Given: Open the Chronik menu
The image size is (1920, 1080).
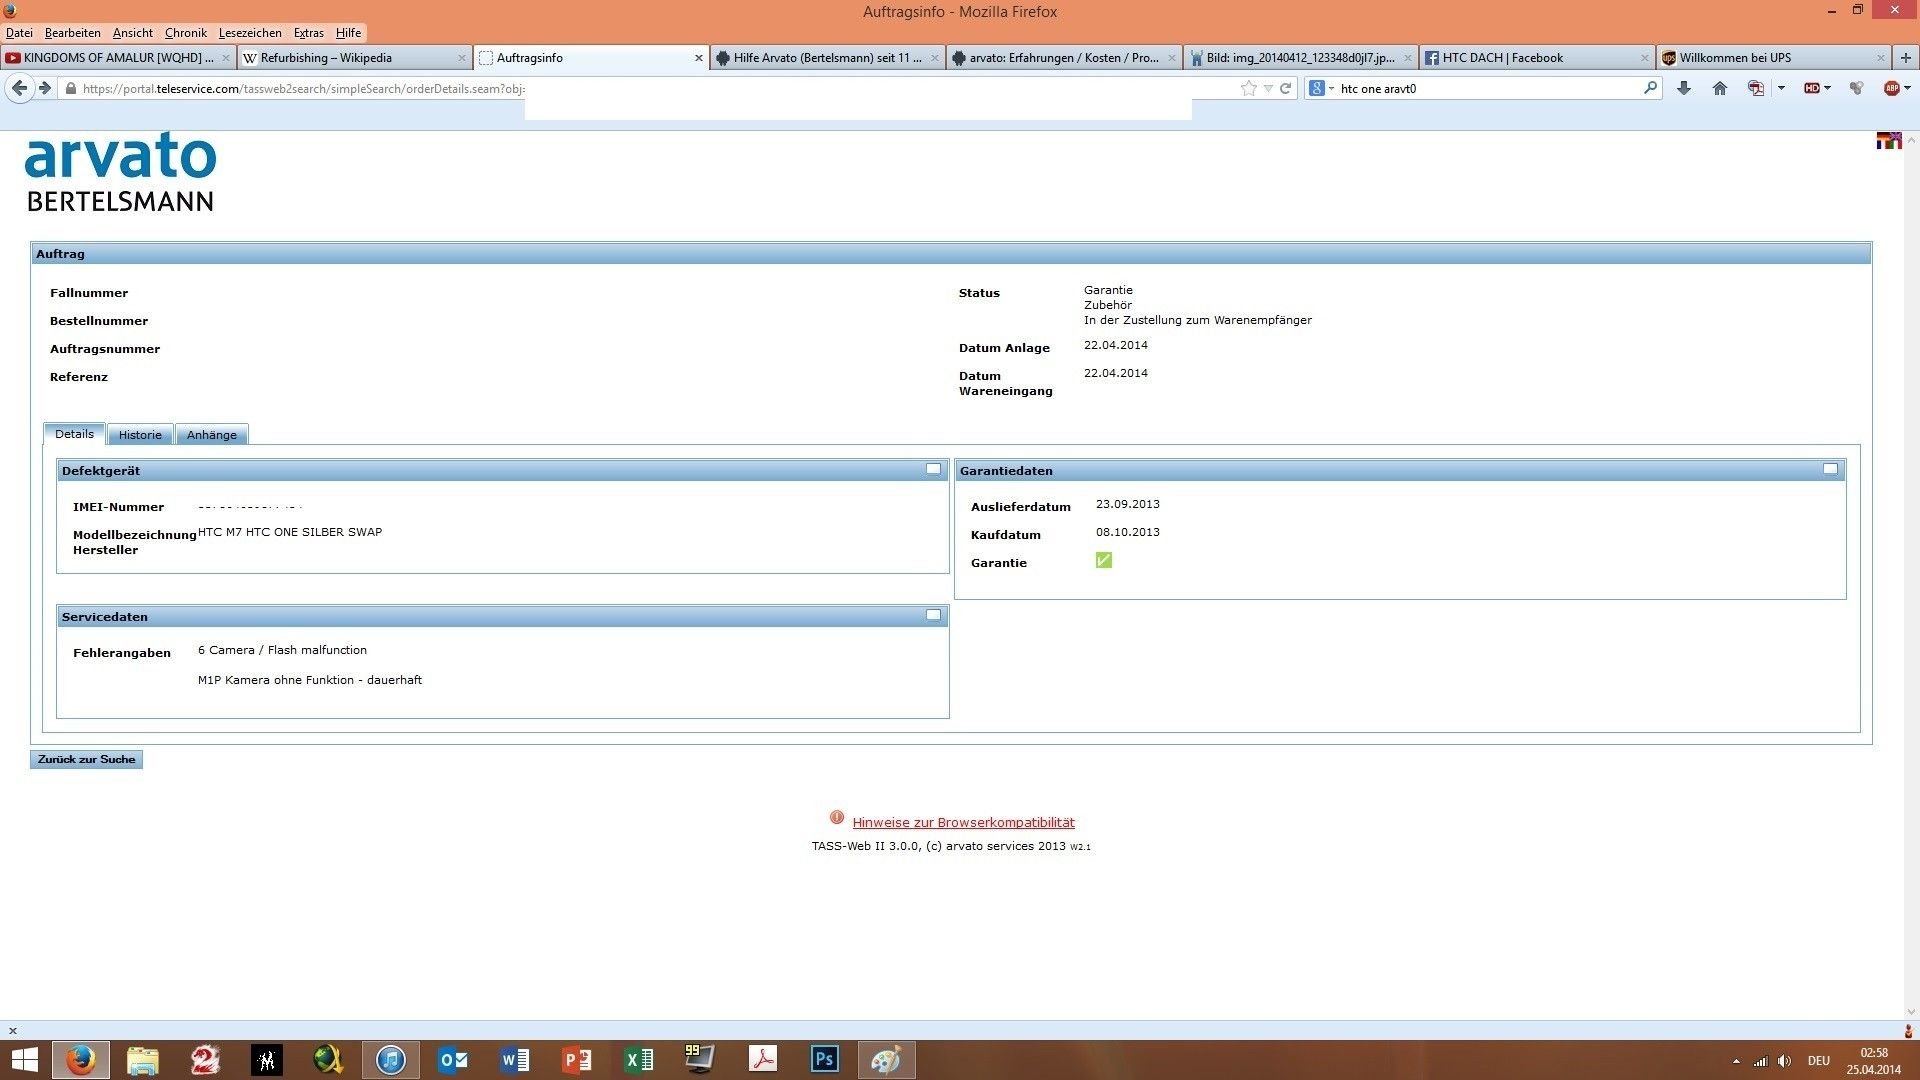Looking at the screenshot, I should pyautogui.click(x=186, y=33).
